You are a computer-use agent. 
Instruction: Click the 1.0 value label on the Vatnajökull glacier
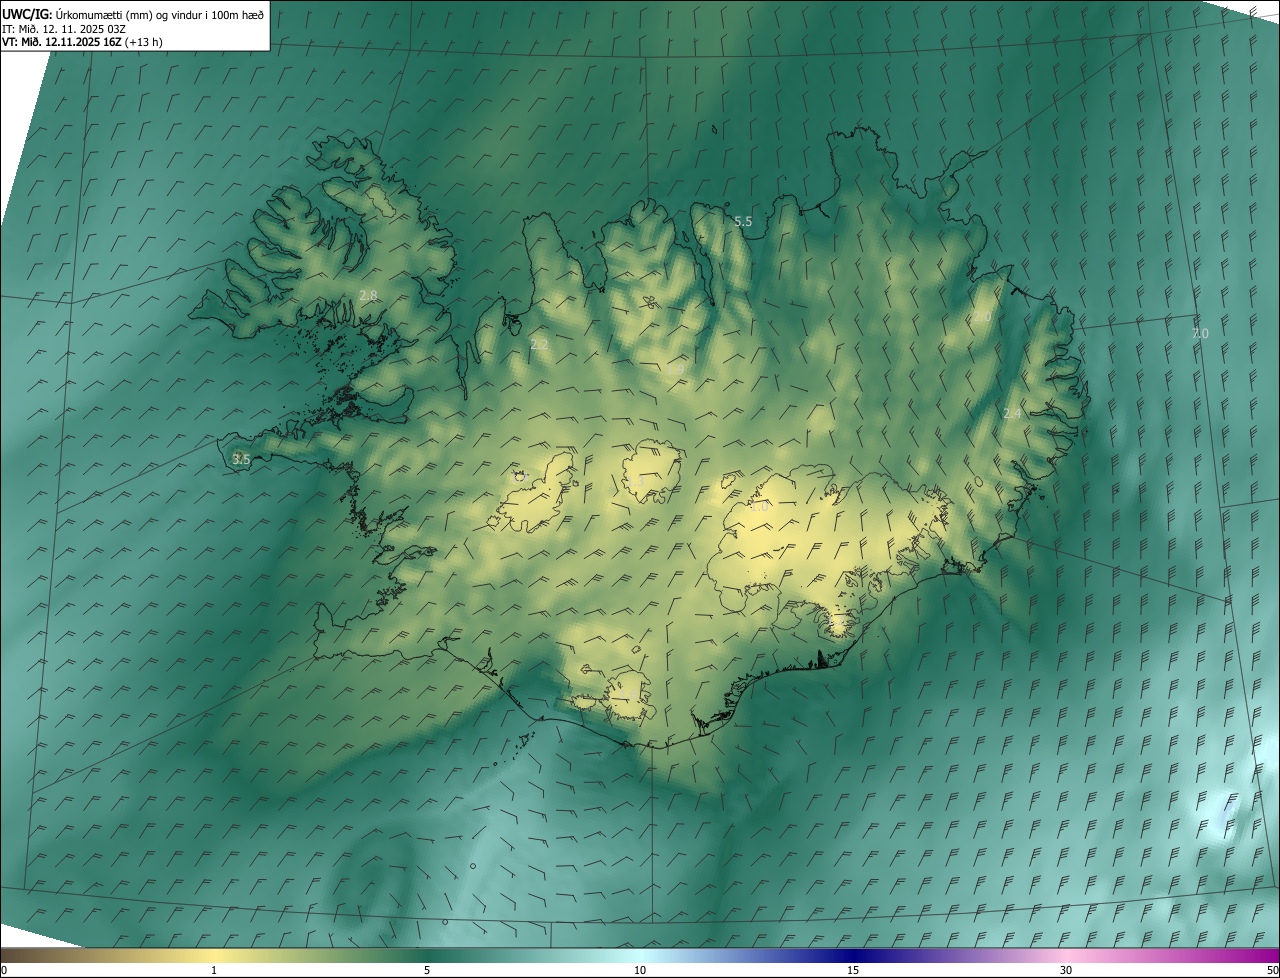click(x=759, y=507)
